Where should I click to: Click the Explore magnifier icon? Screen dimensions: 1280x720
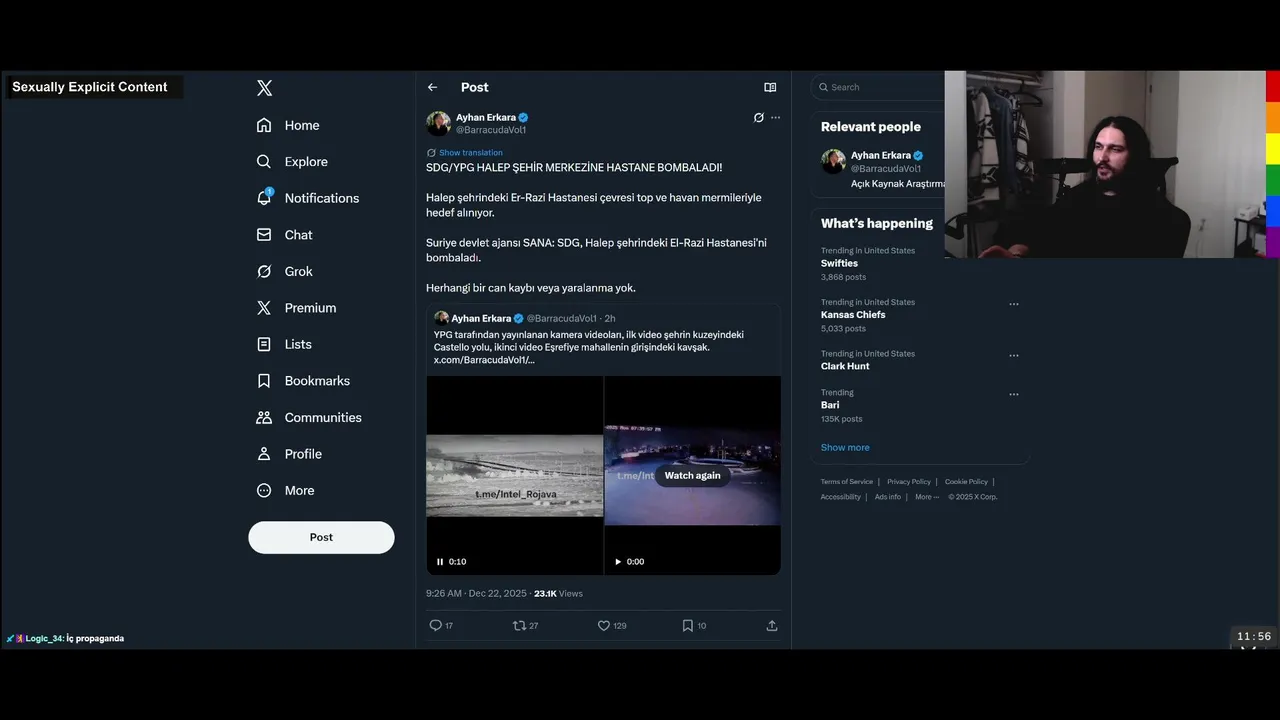tap(264, 161)
